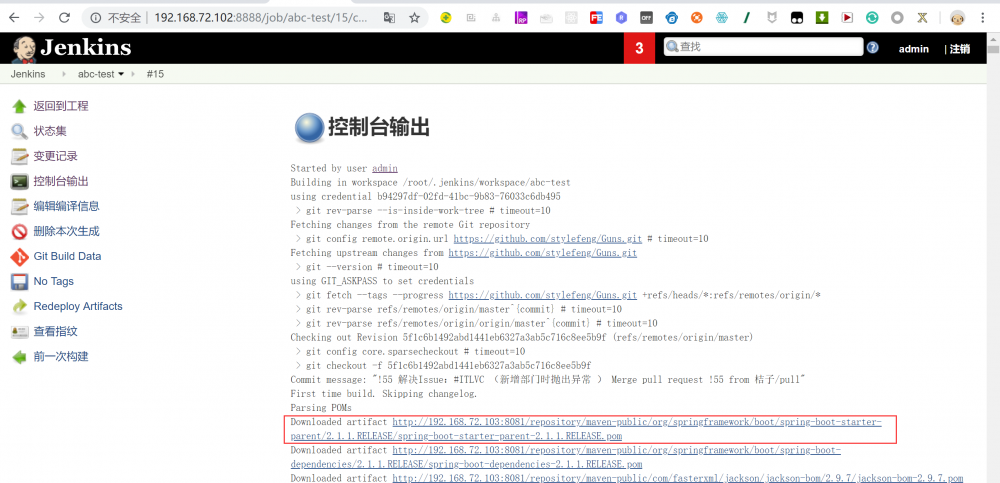The width and height of the screenshot is (1000, 483).
Task: Log out via the 注销 link
Action: coord(960,48)
